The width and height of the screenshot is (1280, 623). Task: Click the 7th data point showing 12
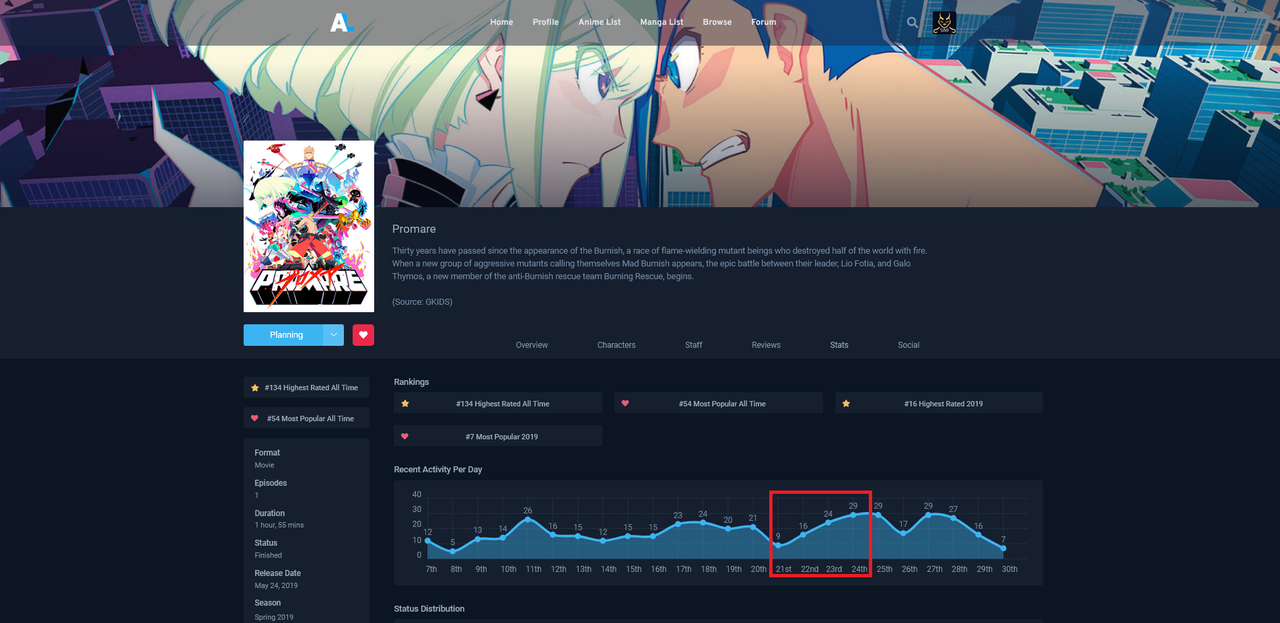(428, 541)
